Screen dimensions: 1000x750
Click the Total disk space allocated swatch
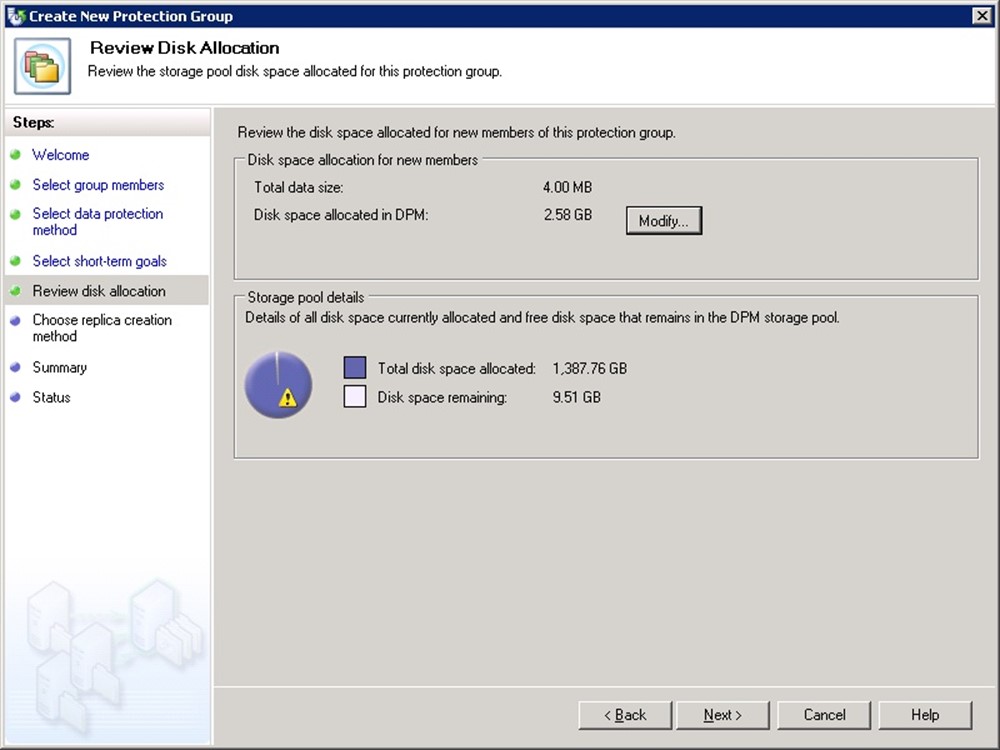pos(355,368)
